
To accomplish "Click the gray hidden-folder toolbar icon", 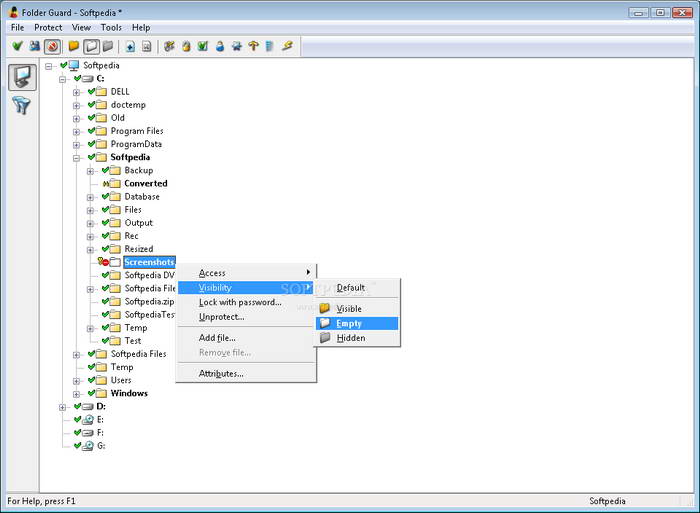I will [108, 46].
